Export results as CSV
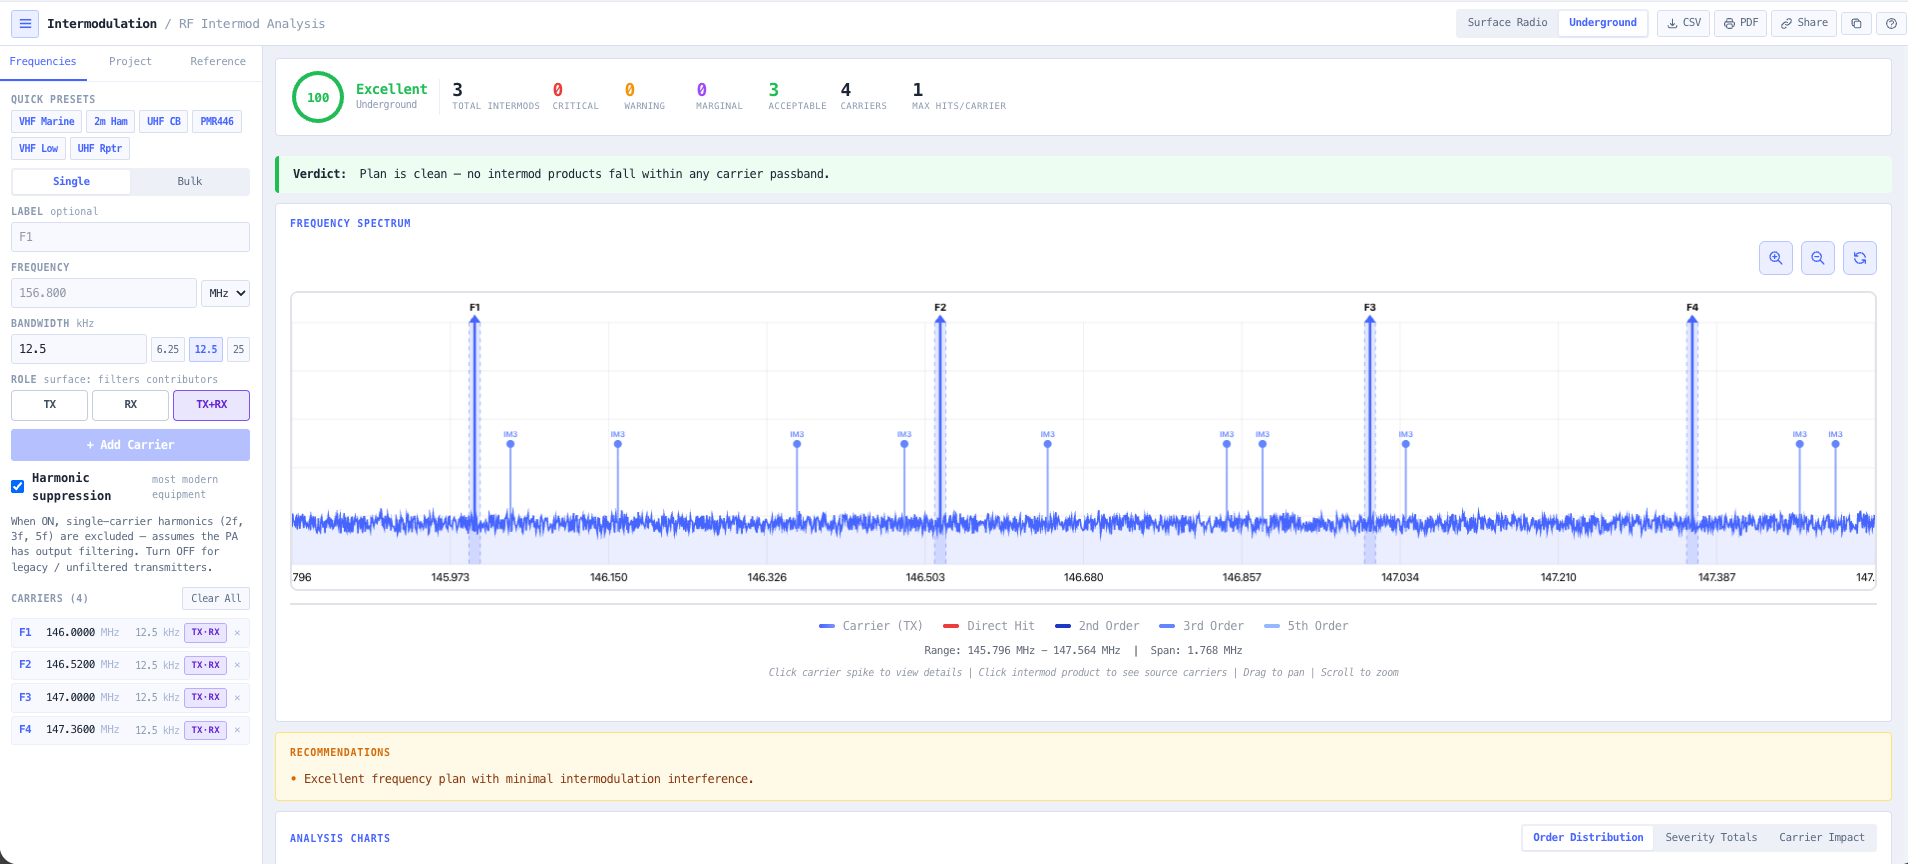The width and height of the screenshot is (1908, 864). pyautogui.click(x=1684, y=23)
